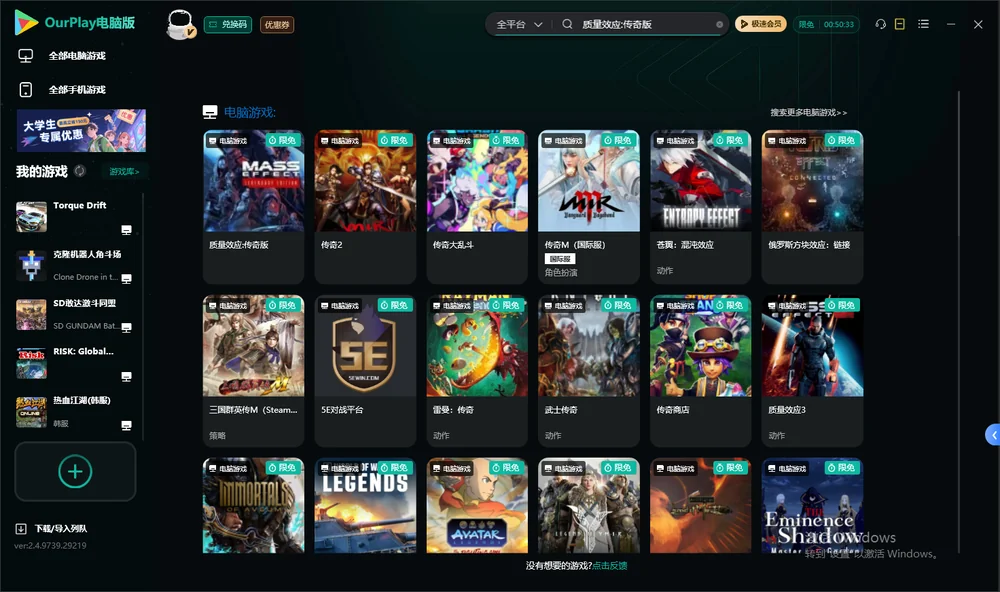Open the hamburger list menu
1000x592 pixels.
[x=923, y=24]
